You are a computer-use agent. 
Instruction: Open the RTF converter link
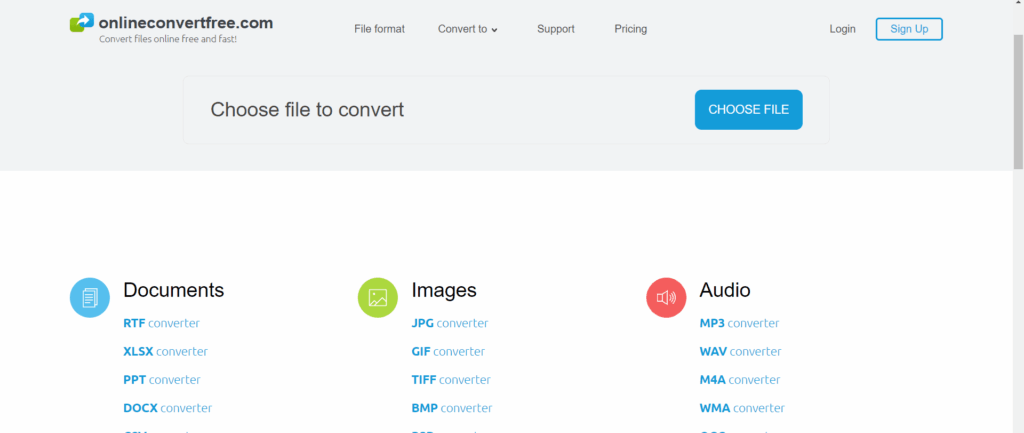click(161, 323)
